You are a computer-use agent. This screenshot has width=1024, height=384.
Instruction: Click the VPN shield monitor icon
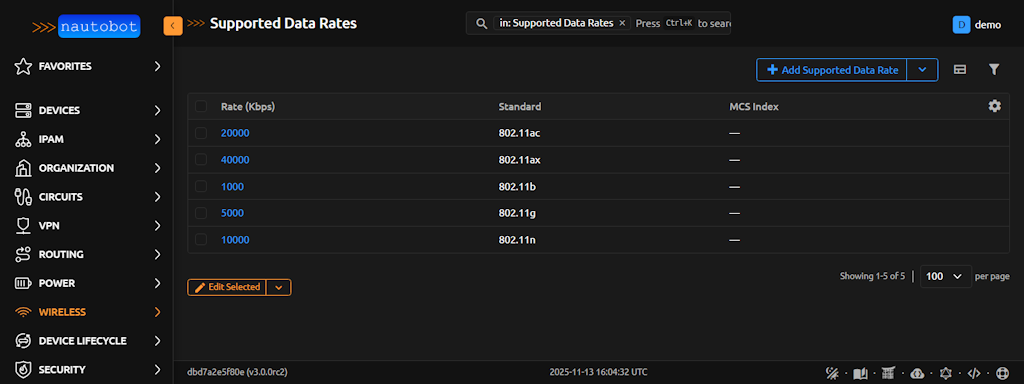23,225
